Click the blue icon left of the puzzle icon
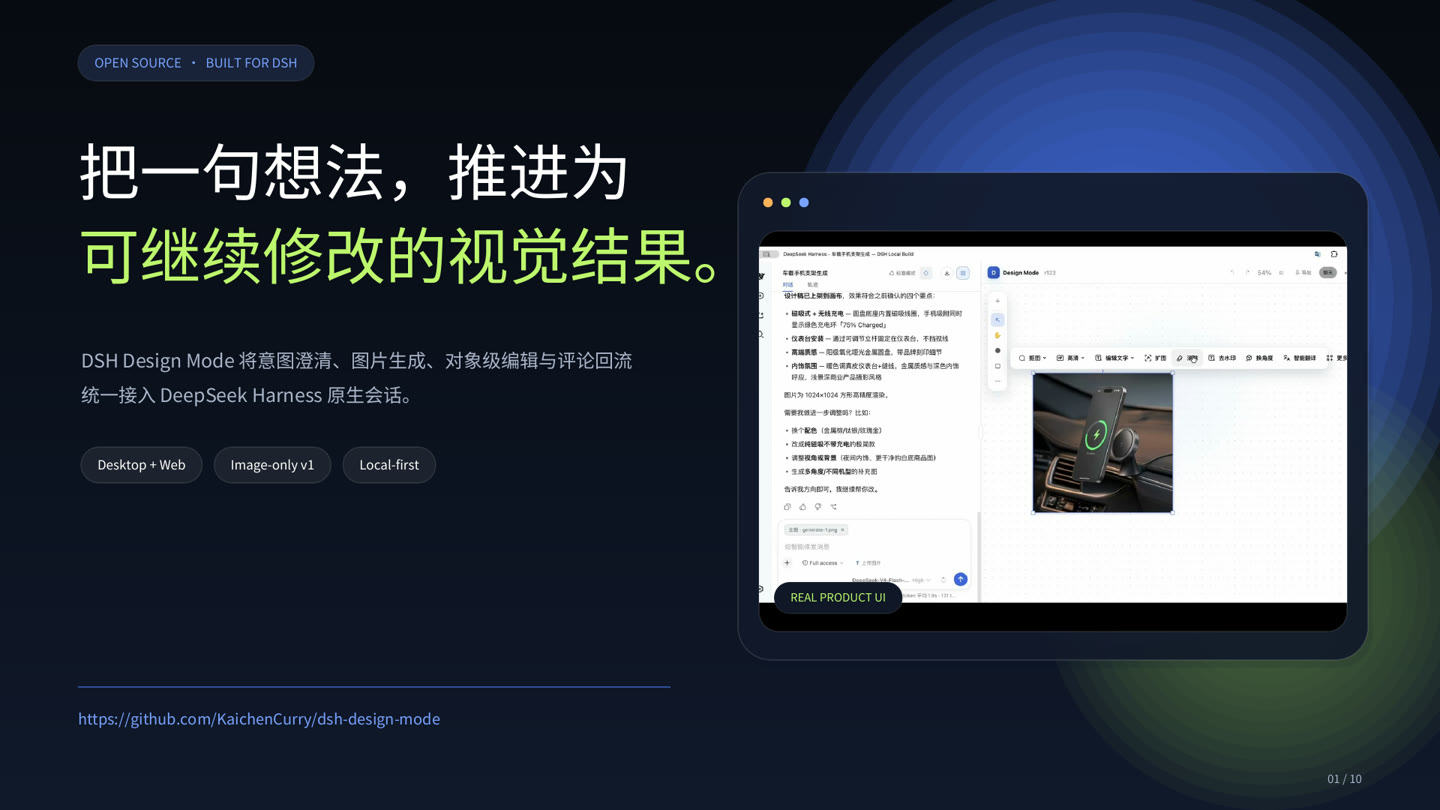Image resolution: width=1440 pixels, height=810 pixels. pyautogui.click(x=1317, y=254)
